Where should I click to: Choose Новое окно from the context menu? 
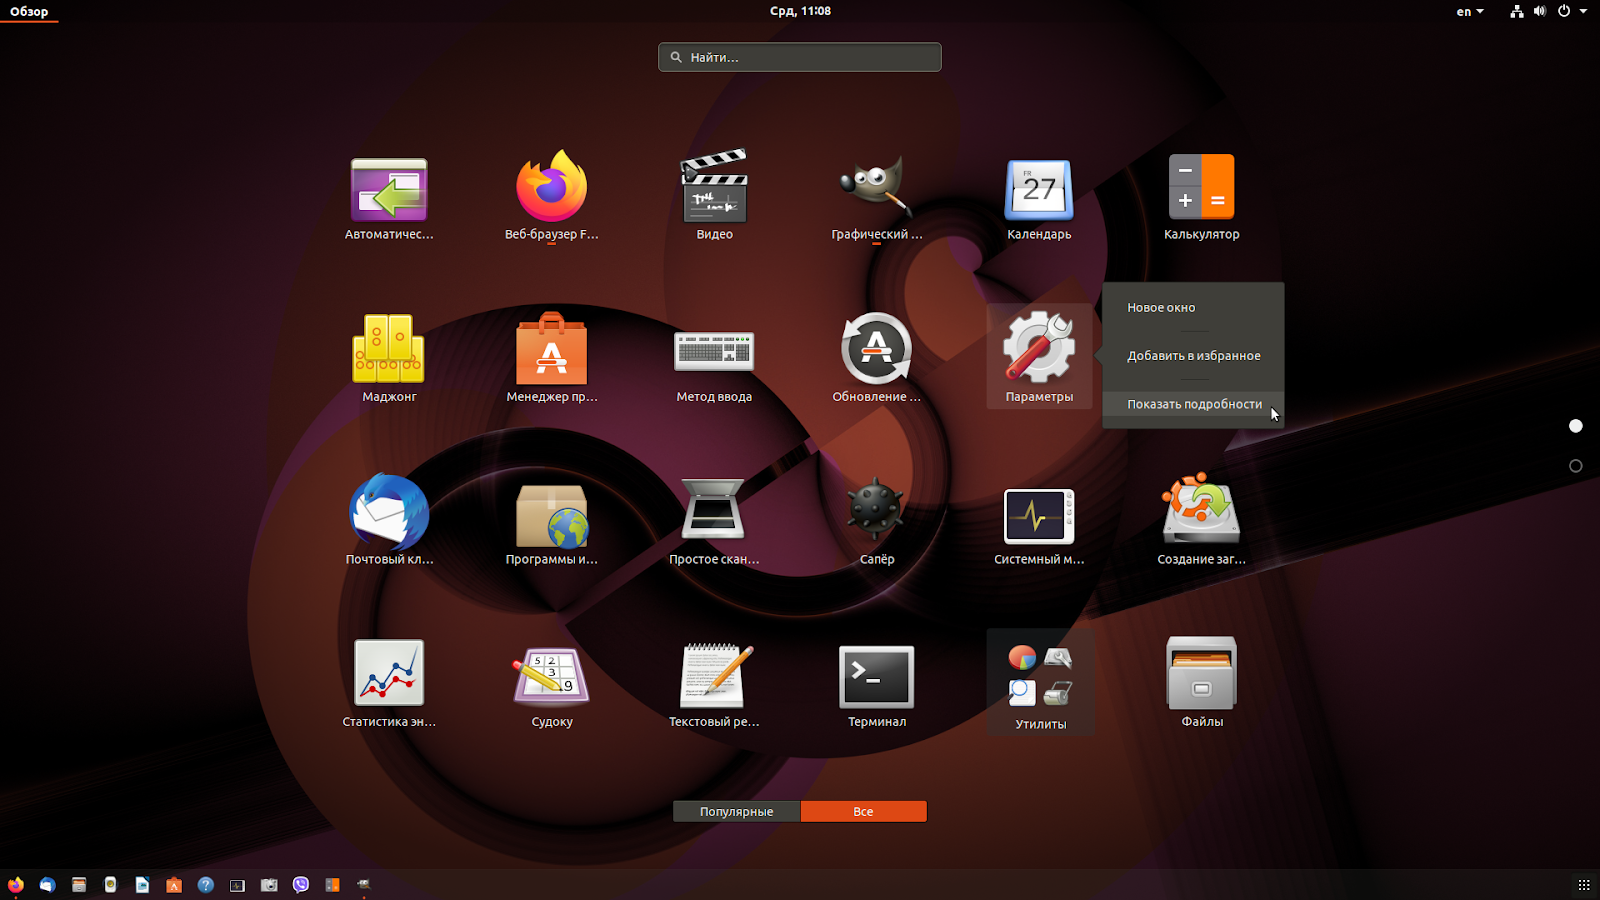click(x=1160, y=307)
